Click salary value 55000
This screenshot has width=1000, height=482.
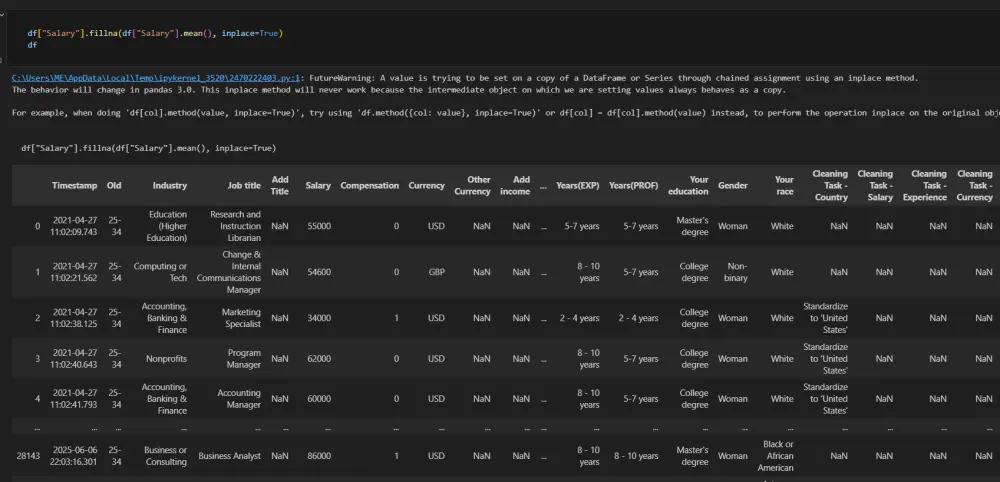click(x=319, y=226)
